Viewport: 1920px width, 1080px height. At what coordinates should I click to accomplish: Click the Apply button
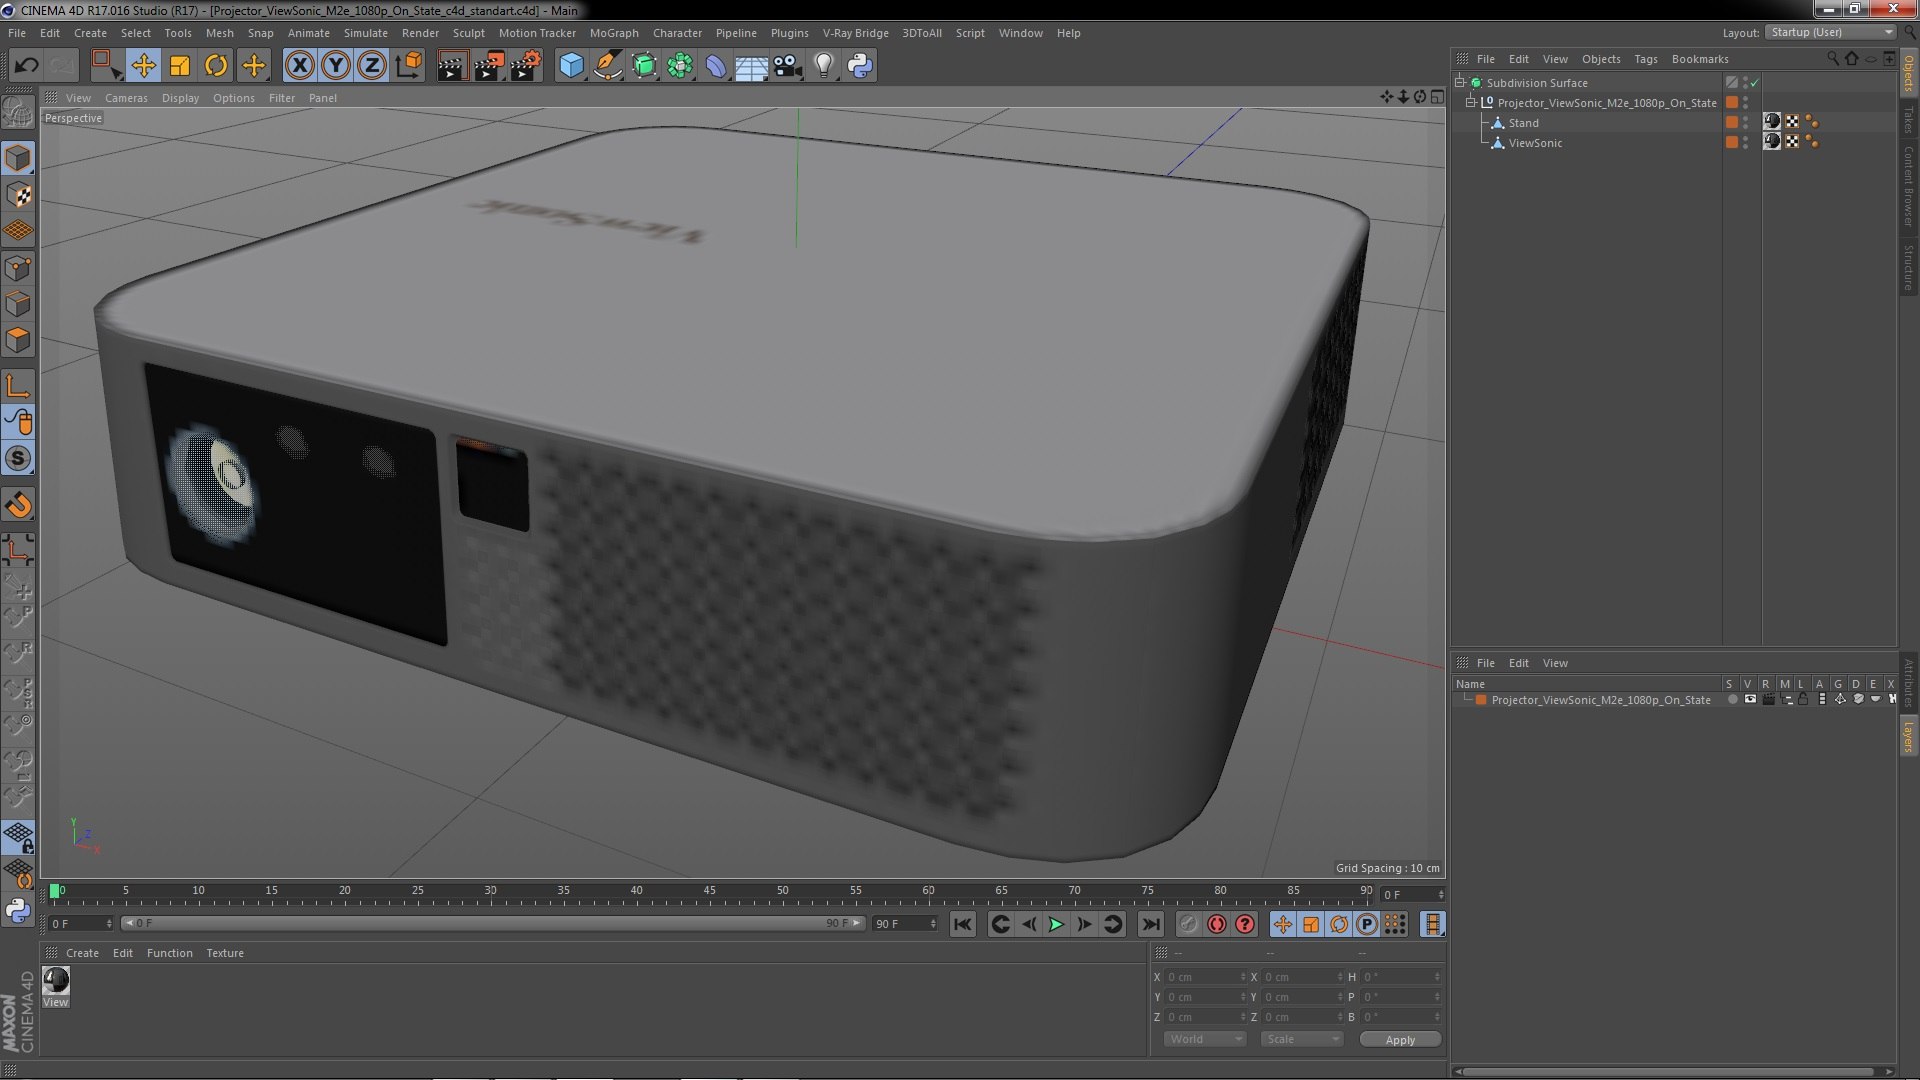[x=1400, y=1040]
